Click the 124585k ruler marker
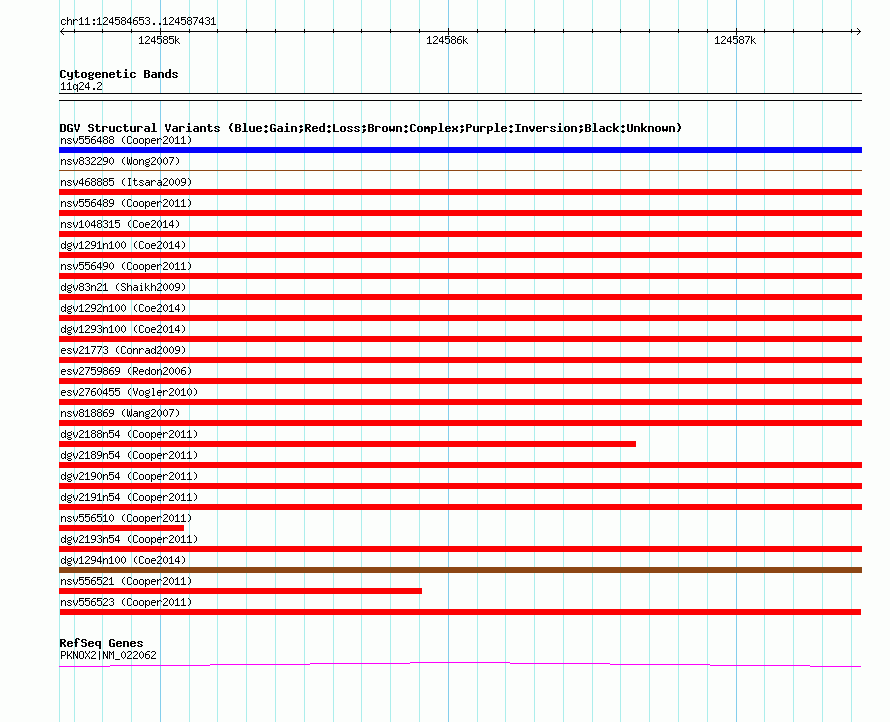Viewport: 890px width, 722px height. 159,40
